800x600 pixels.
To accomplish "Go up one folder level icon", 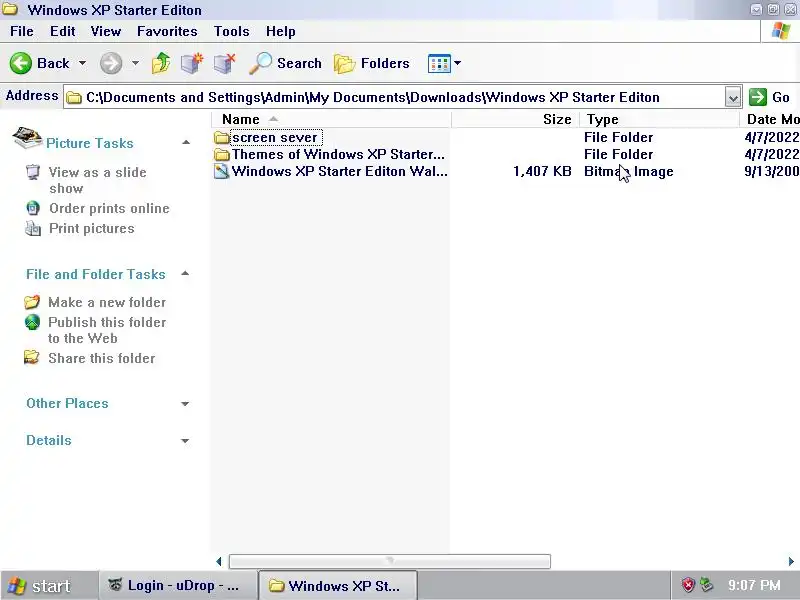I will click(161, 63).
